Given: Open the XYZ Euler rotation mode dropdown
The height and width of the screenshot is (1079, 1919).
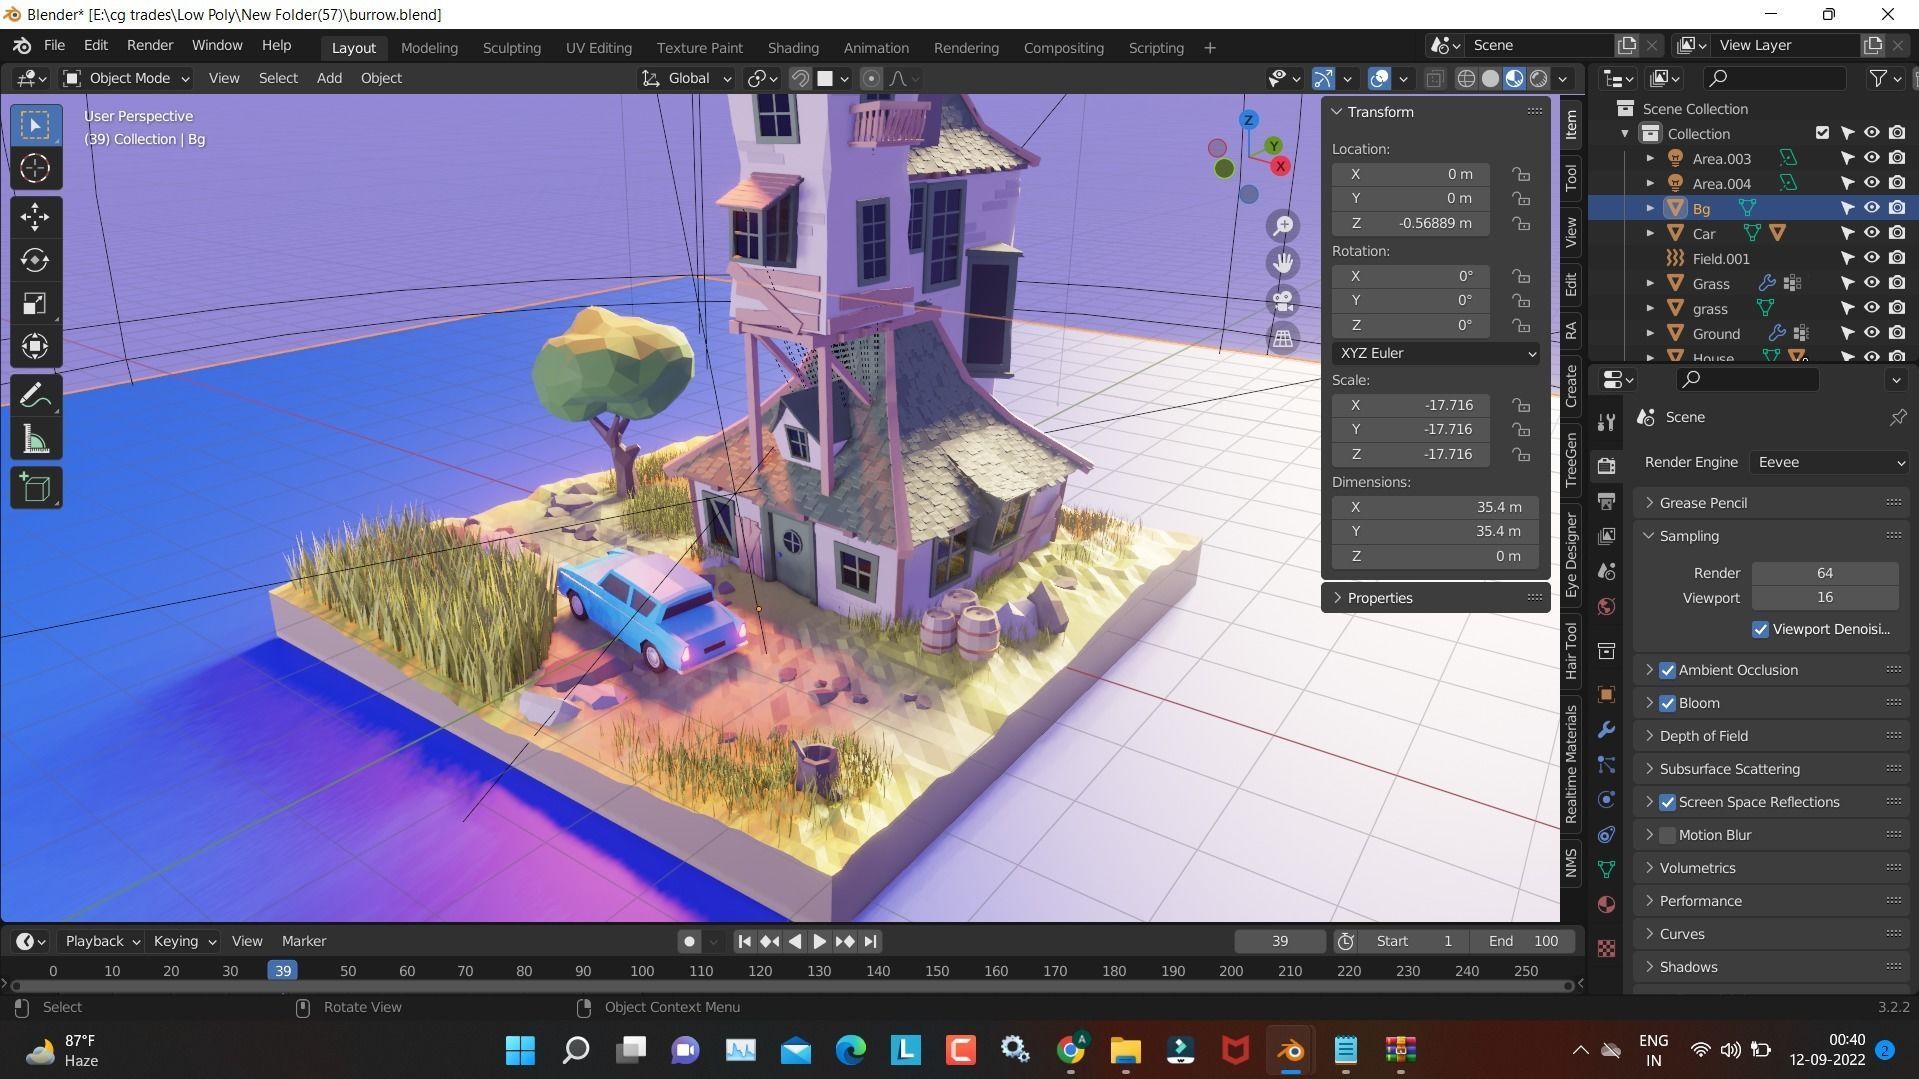Looking at the screenshot, I should [1435, 352].
